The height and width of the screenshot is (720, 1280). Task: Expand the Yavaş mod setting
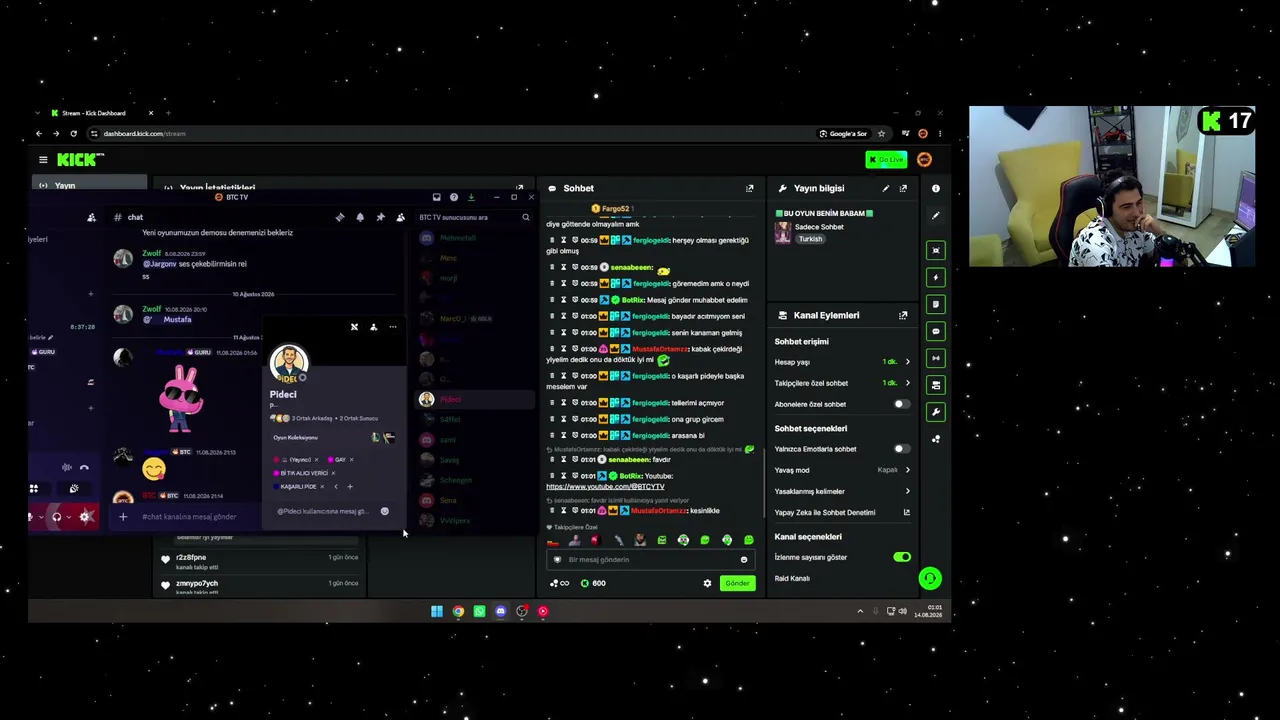pyautogui.click(x=842, y=470)
